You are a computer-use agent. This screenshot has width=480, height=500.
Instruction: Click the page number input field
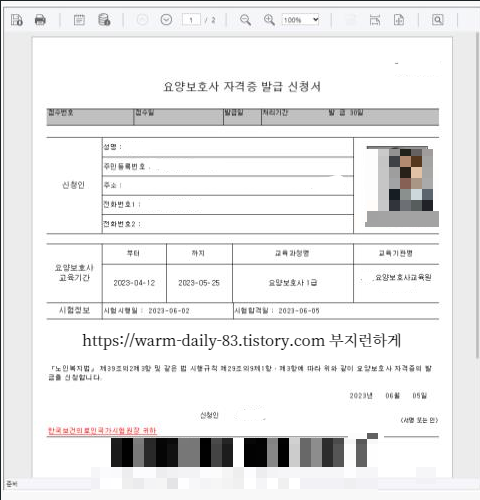[x=191, y=20]
